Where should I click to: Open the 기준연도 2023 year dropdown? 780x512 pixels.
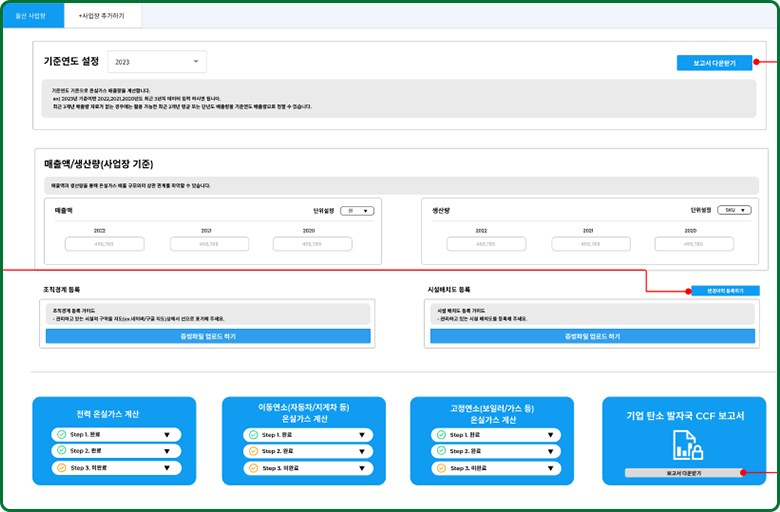click(x=156, y=62)
